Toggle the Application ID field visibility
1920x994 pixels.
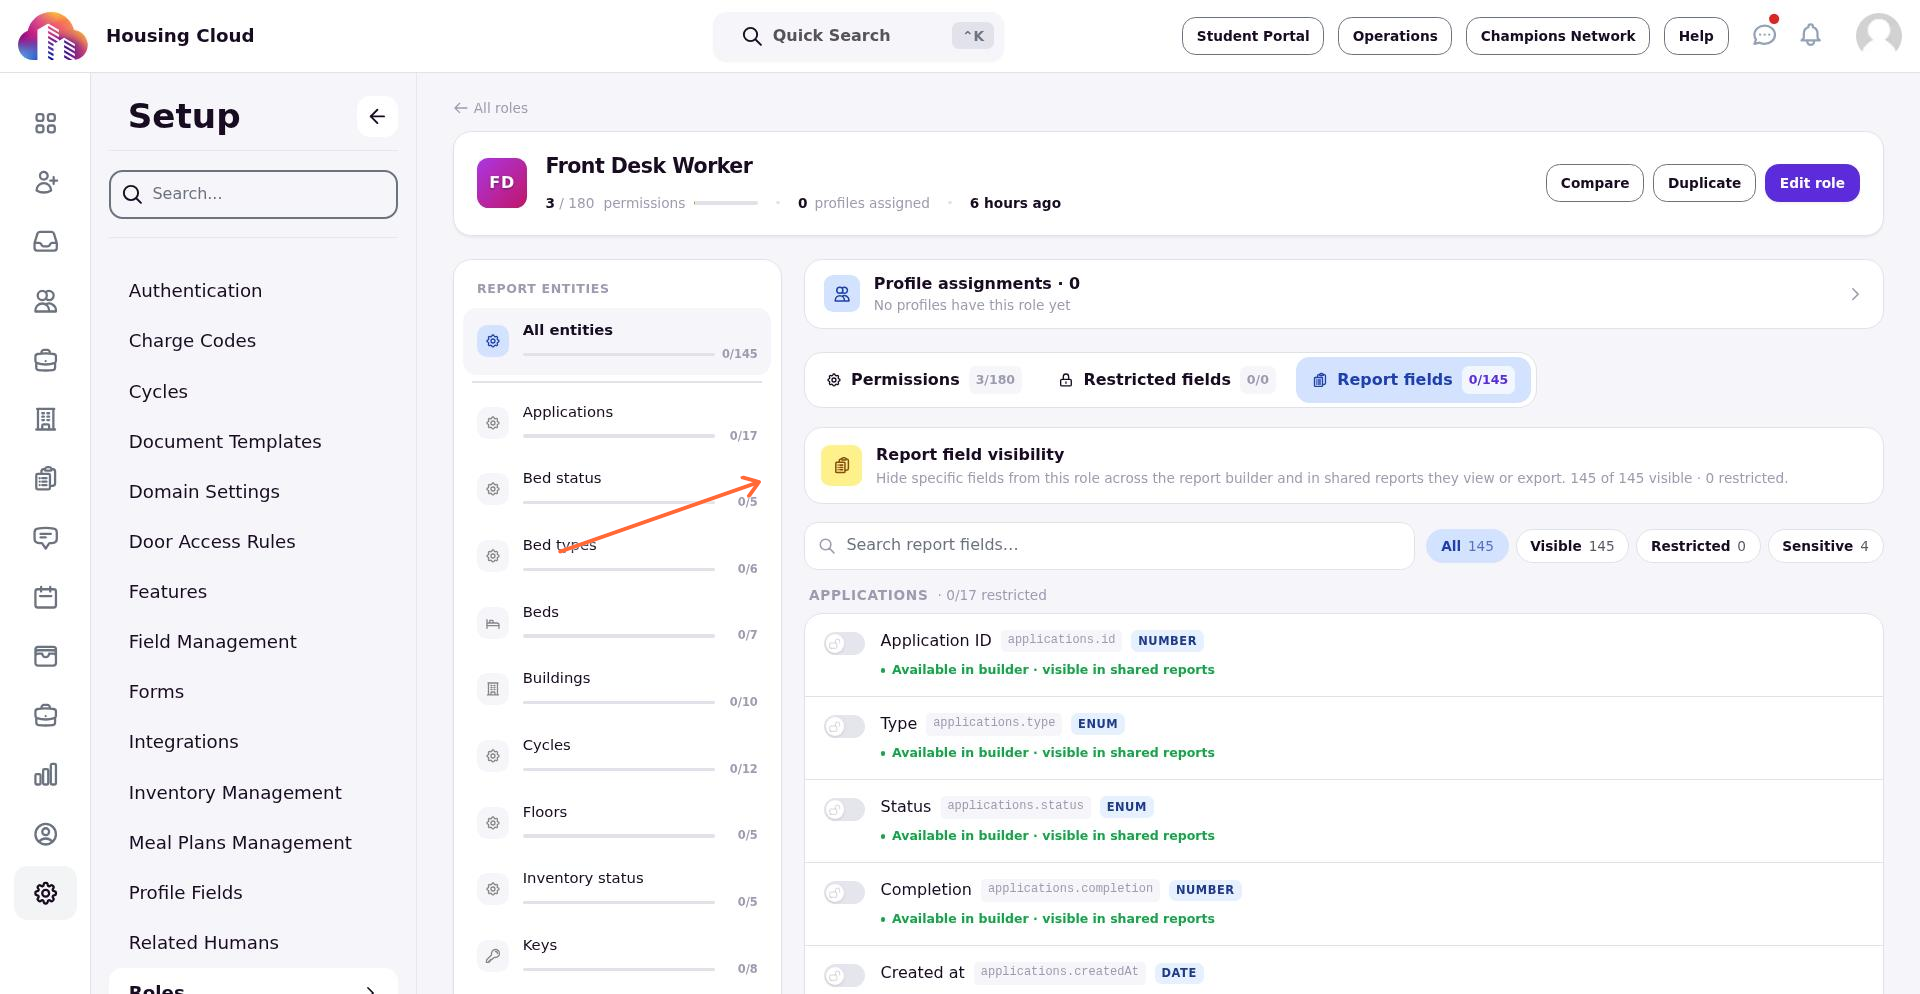pyautogui.click(x=844, y=643)
